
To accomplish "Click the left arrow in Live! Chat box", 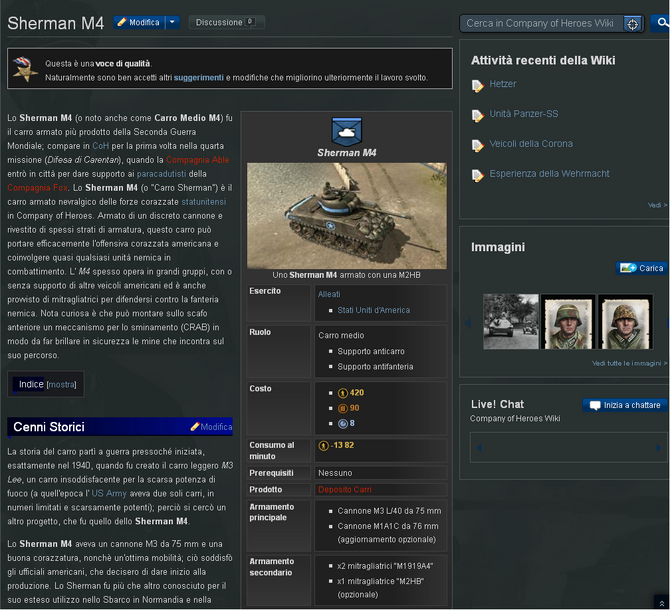I will [479, 448].
